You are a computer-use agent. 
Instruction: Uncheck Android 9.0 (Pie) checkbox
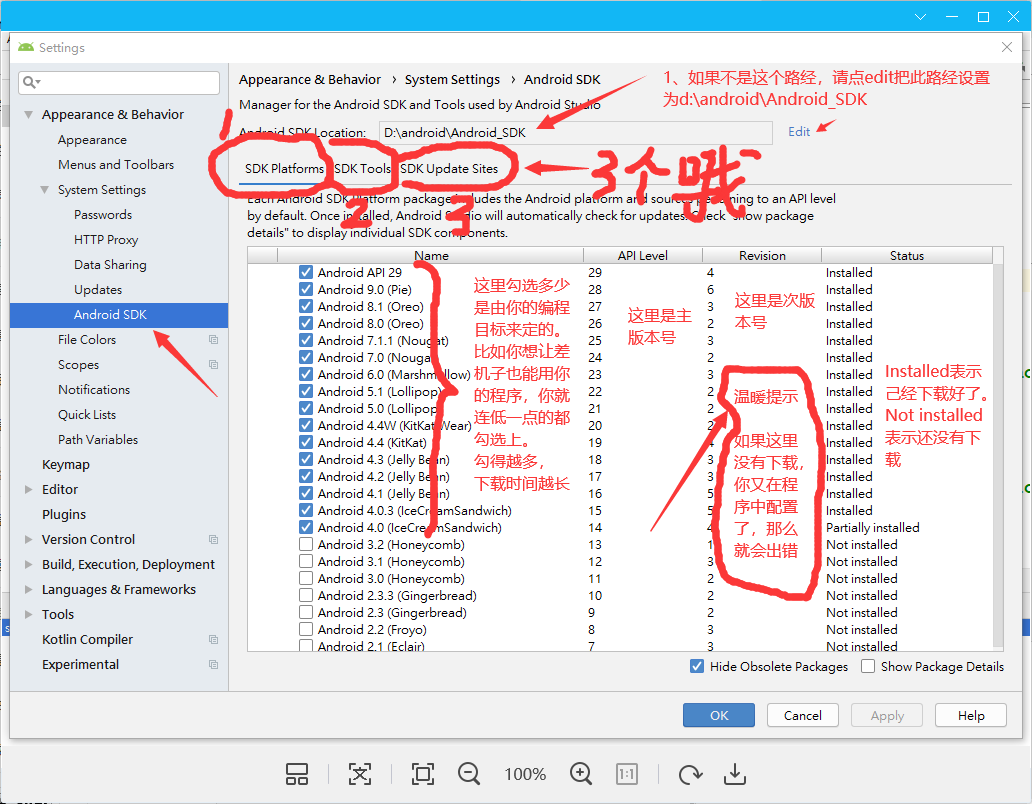(305, 289)
